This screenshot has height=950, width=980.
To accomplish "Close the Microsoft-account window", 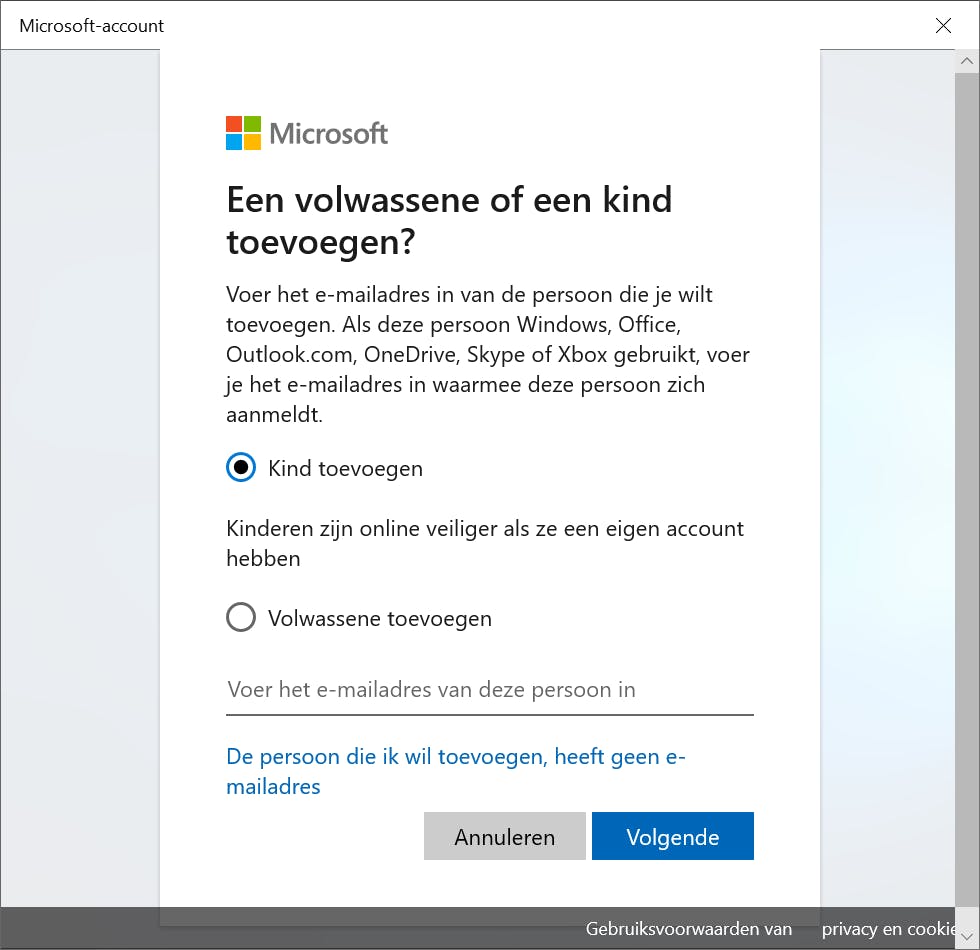I will coord(943,26).
